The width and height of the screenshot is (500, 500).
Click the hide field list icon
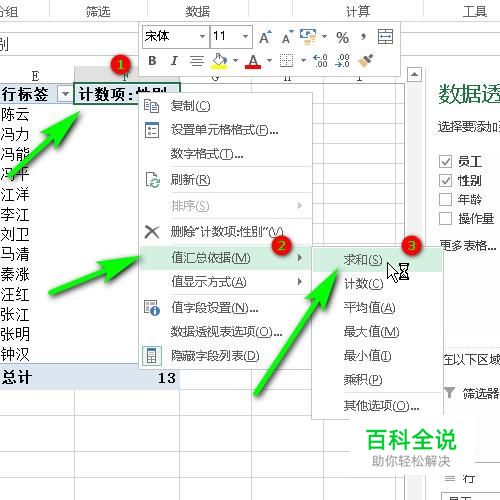coord(152,356)
